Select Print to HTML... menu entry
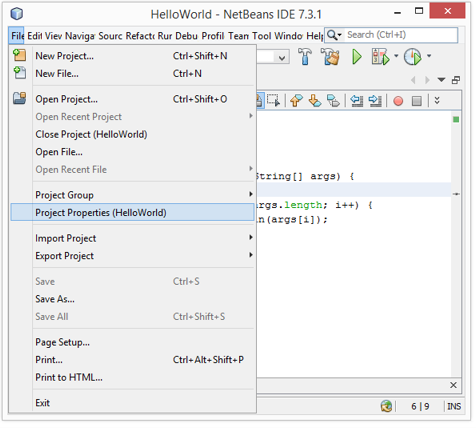Viewport: 476px width, 428px height. 132,377
